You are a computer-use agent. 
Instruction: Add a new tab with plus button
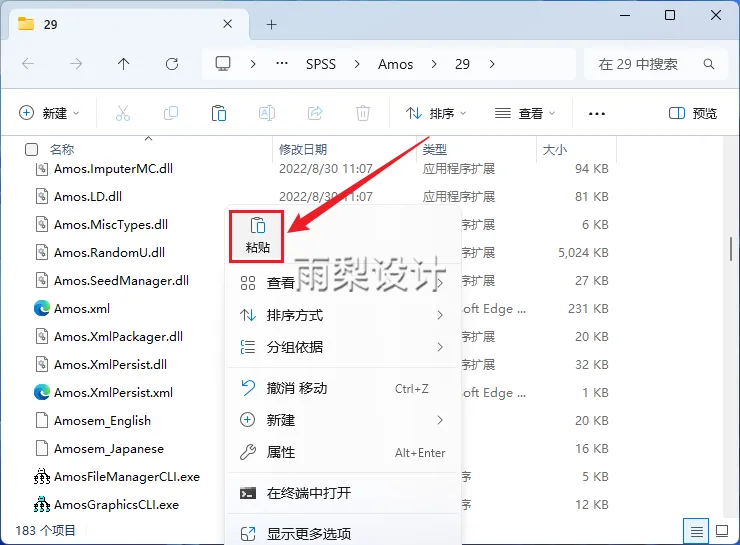tap(271, 24)
